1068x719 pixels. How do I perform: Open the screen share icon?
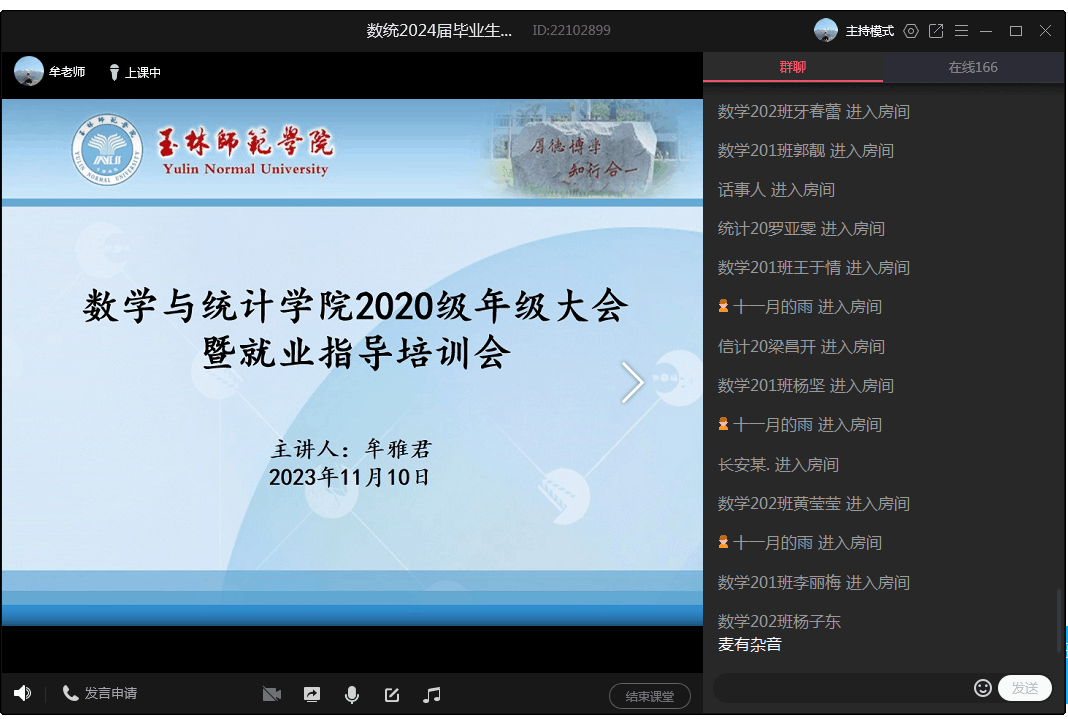(312, 694)
